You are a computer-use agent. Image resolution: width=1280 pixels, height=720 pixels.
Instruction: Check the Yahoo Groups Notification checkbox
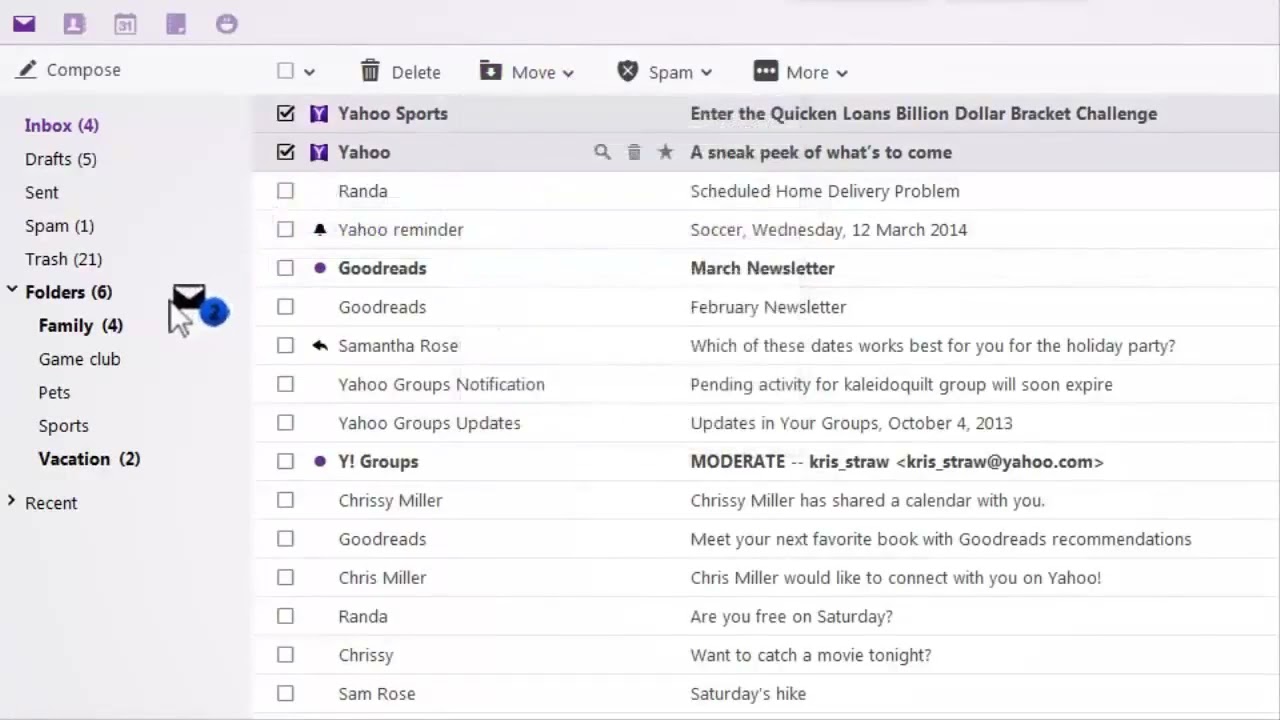click(x=286, y=384)
